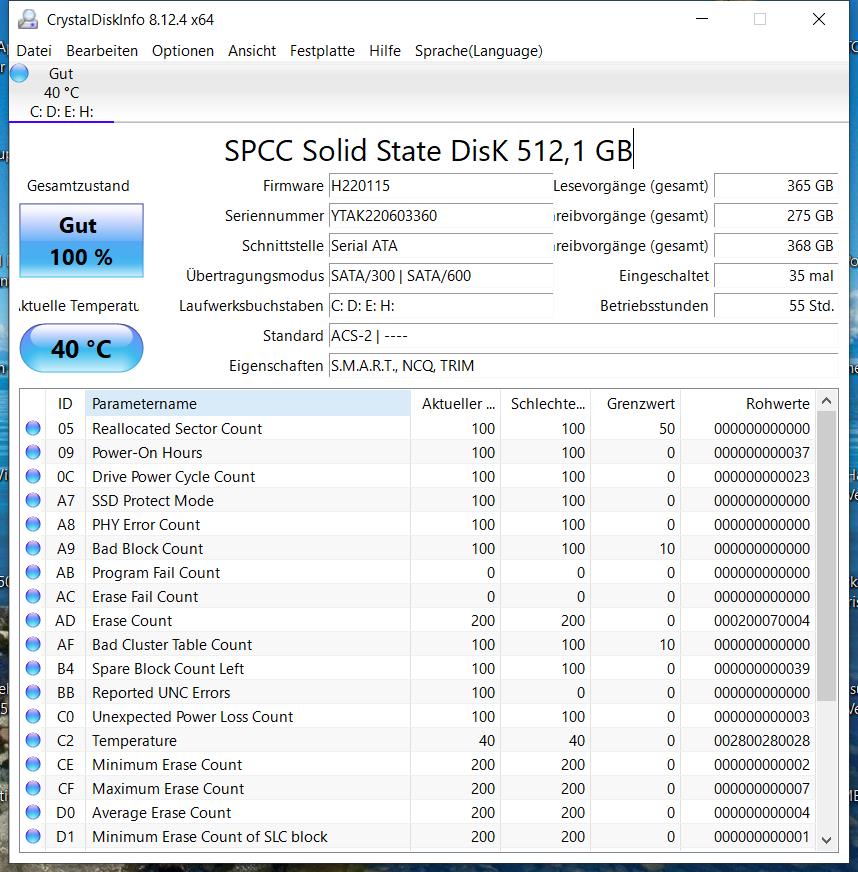The width and height of the screenshot is (858, 872).
Task: Click the Firmware field H220115
Action: click(441, 186)
